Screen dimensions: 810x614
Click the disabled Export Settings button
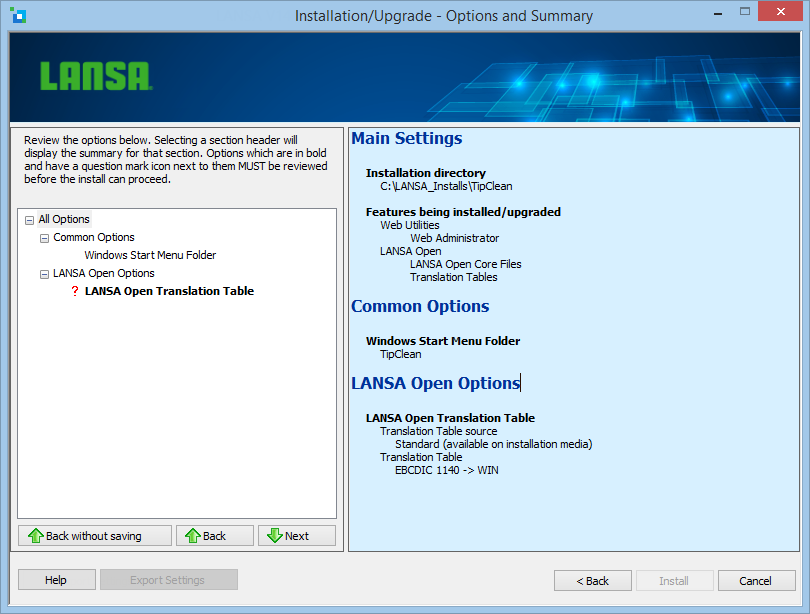[169, 580]
